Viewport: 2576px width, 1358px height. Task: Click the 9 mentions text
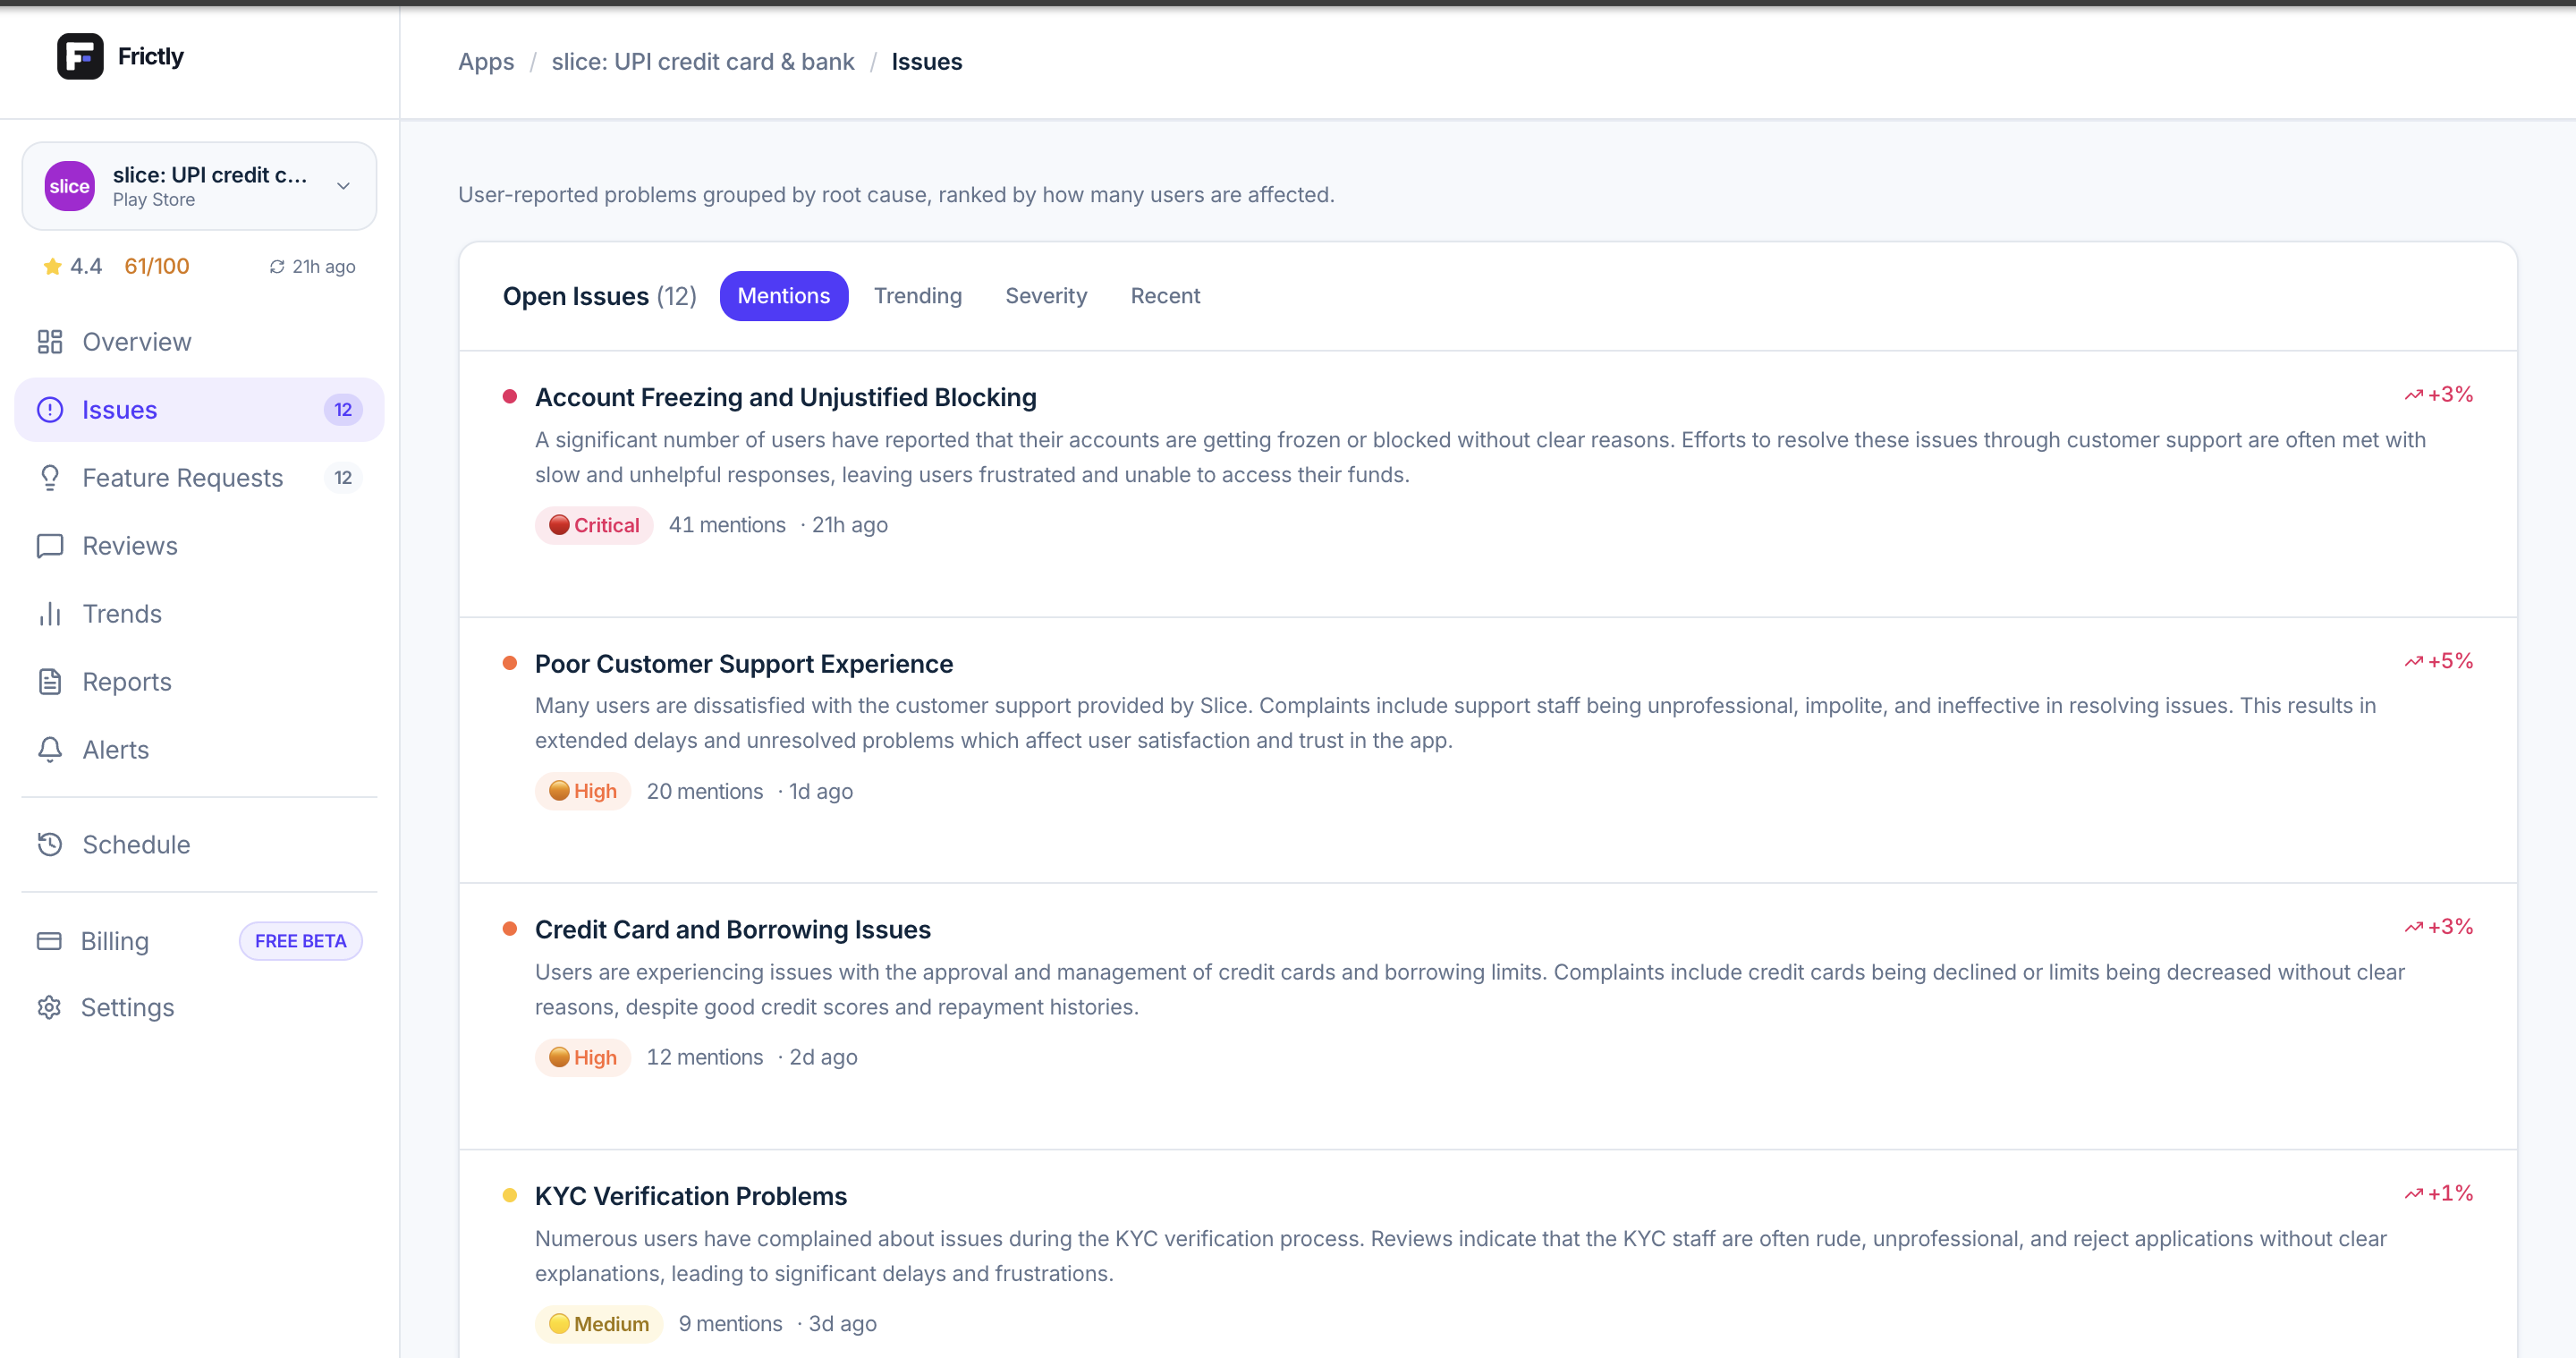point(730,1324)
